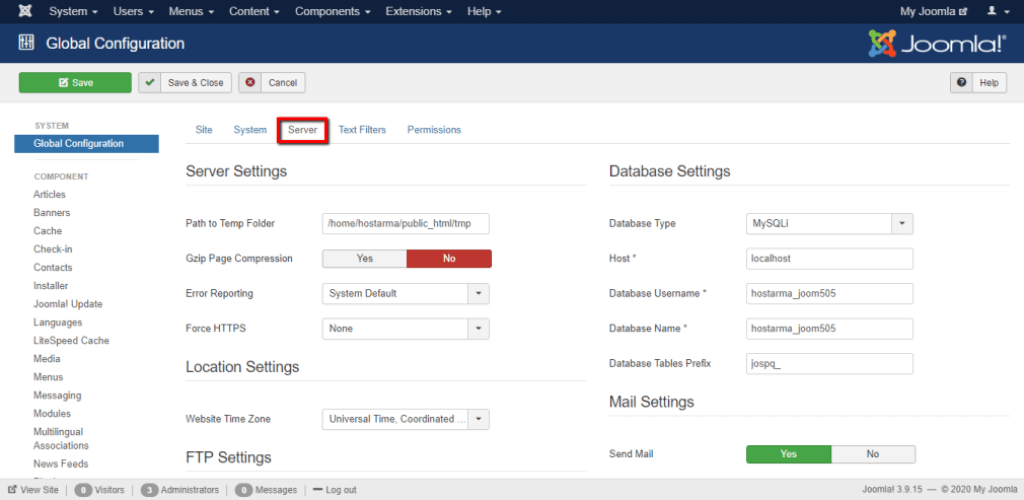The width and height of the screenshot is (1024, 500).
Task: Open Languages component settings
Action: (57, 322)
